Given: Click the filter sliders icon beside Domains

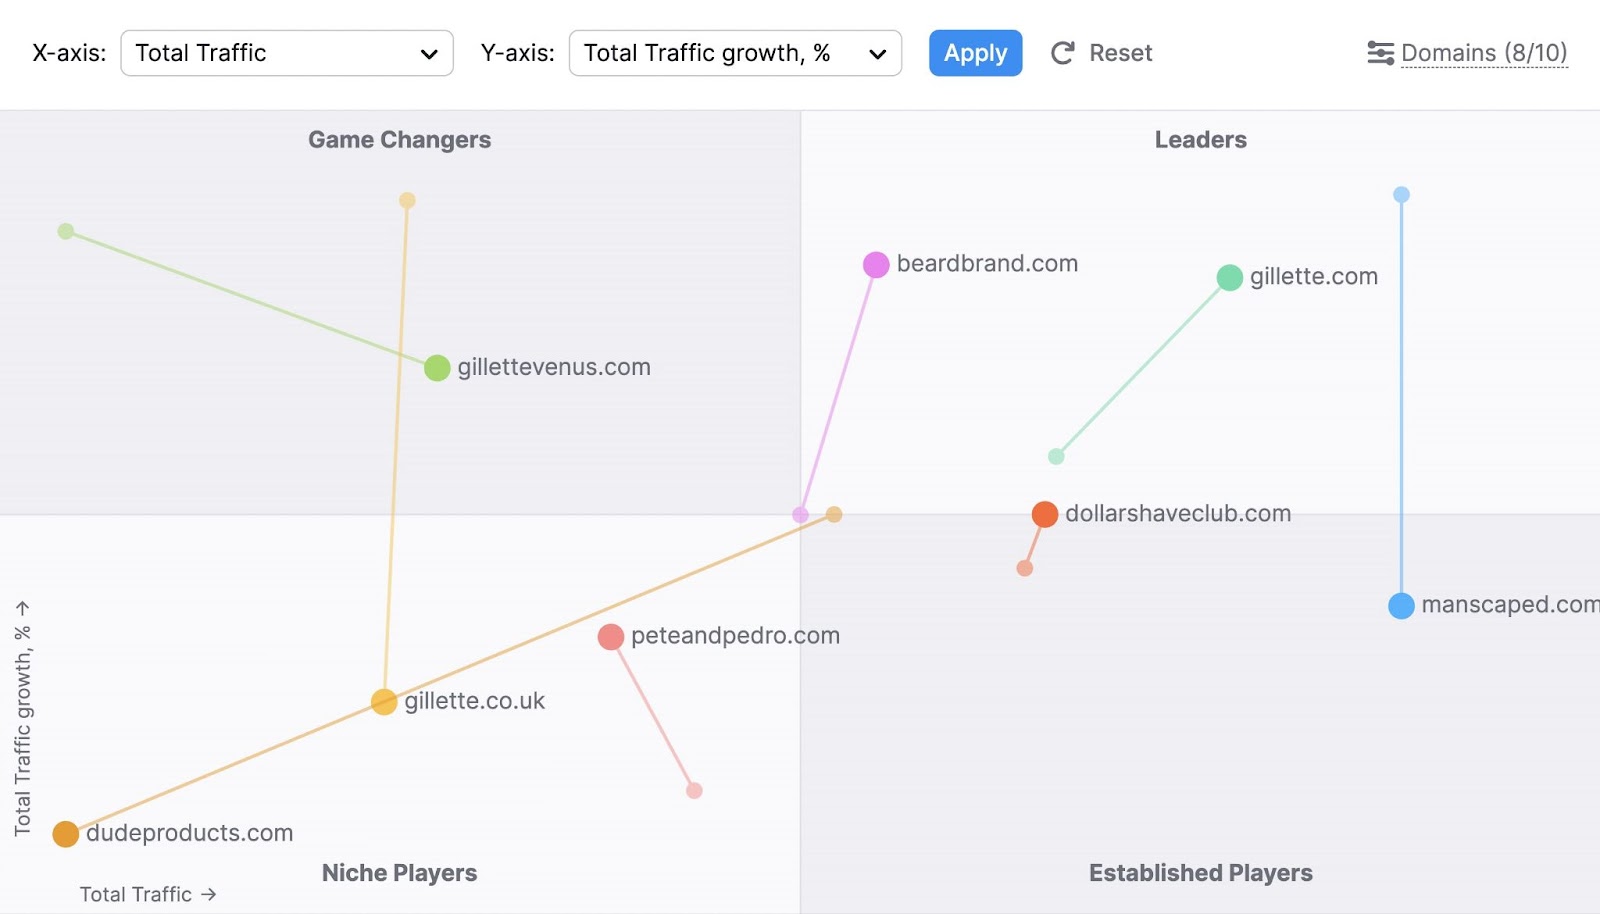Looking at the screenshot, I should pyautogui.click(x=1379, y=52).
